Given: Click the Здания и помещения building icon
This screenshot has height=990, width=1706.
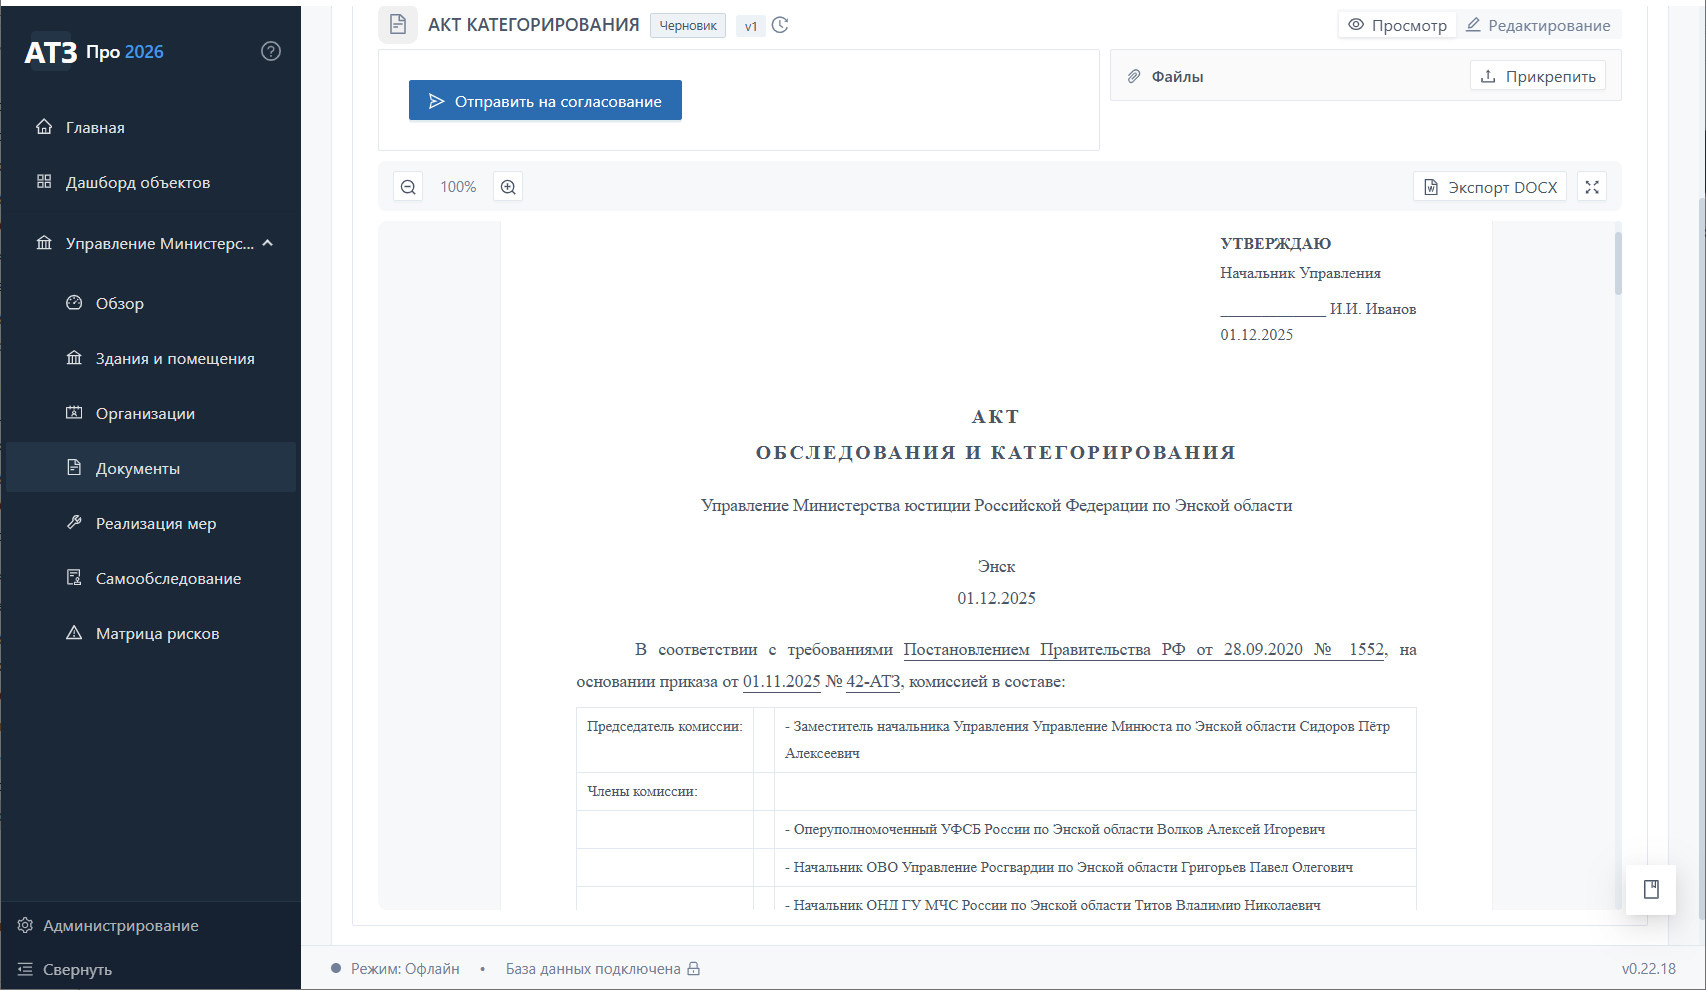Looking at the screenshot, I should tap(74, 358).
